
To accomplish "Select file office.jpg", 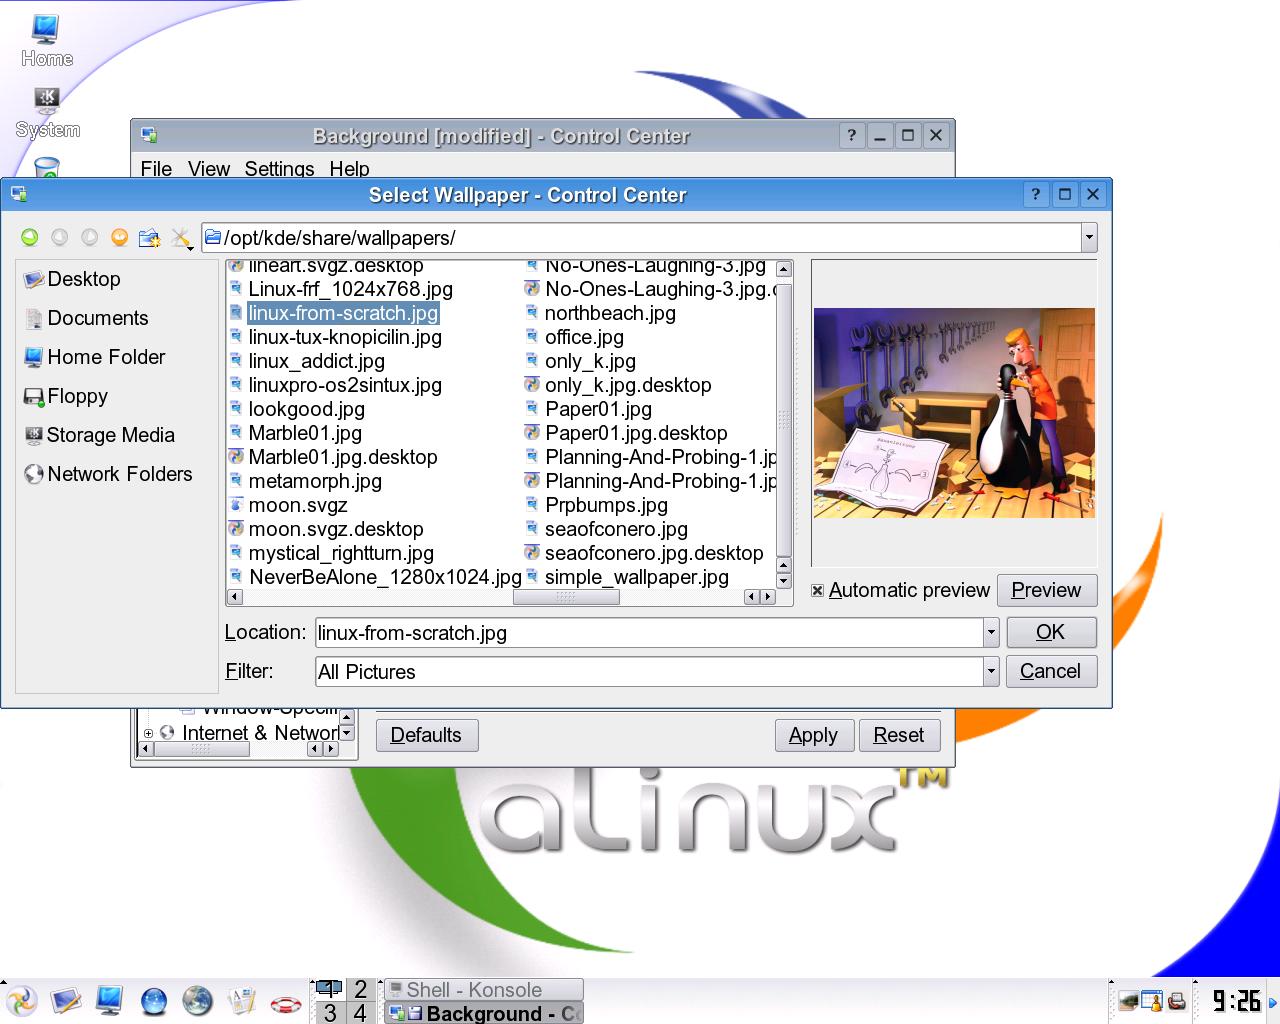I will click(584, 337).
